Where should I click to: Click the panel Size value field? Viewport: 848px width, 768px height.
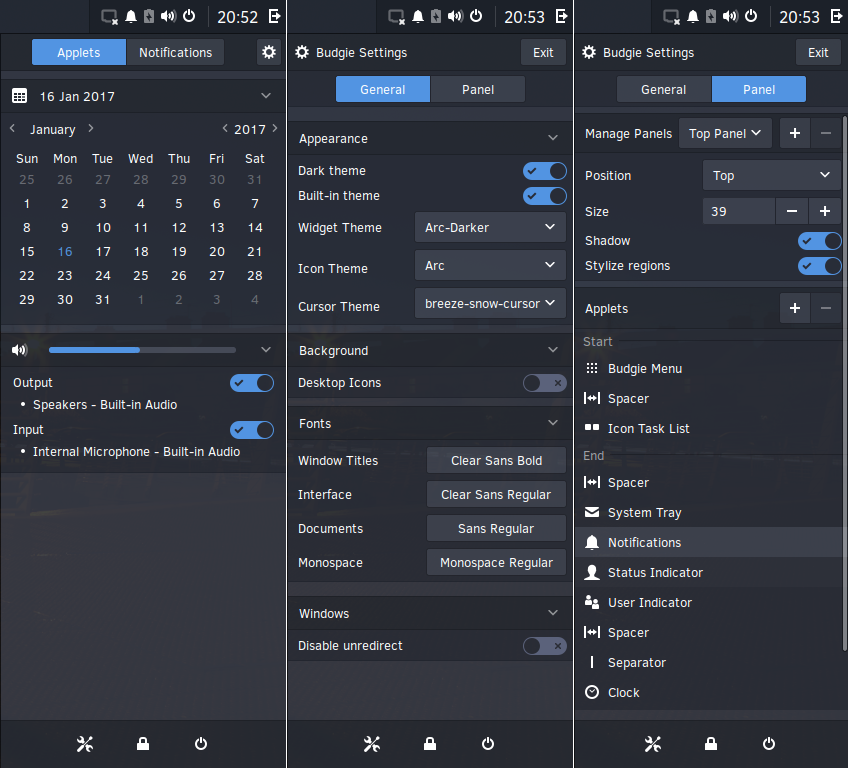(739, 211)
